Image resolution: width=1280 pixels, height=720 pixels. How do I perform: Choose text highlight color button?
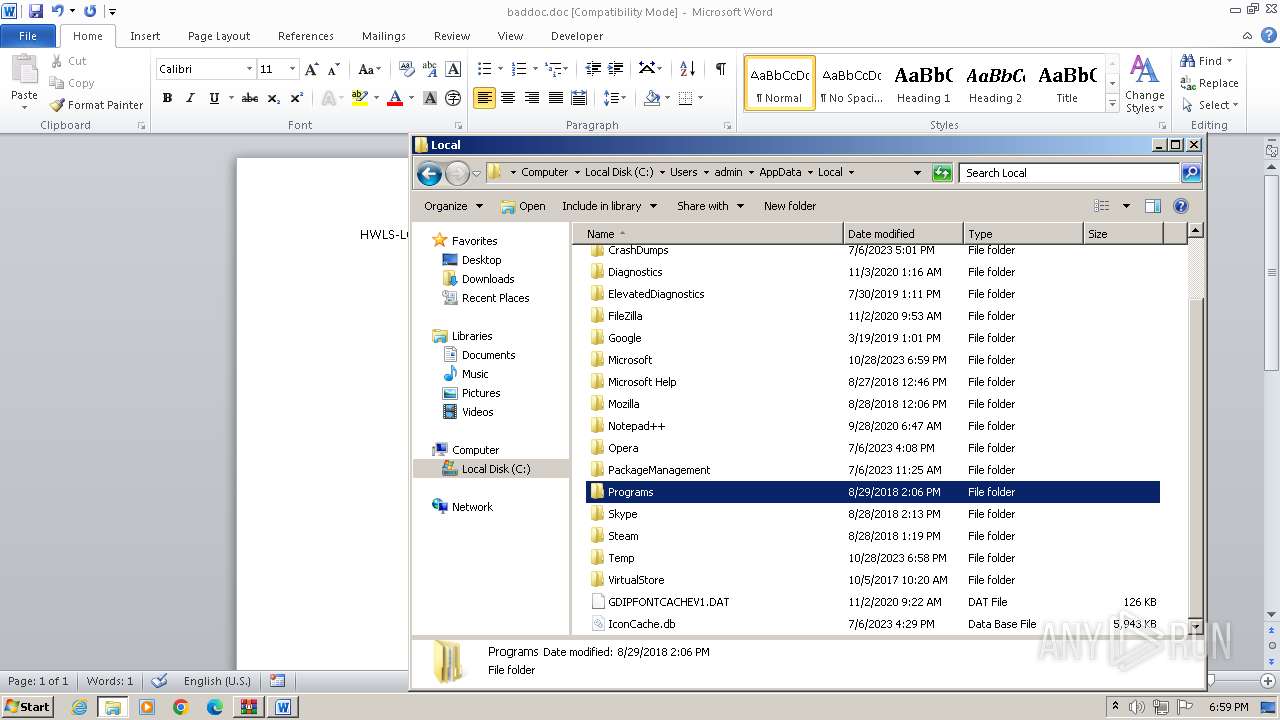[x=360, y=98]
